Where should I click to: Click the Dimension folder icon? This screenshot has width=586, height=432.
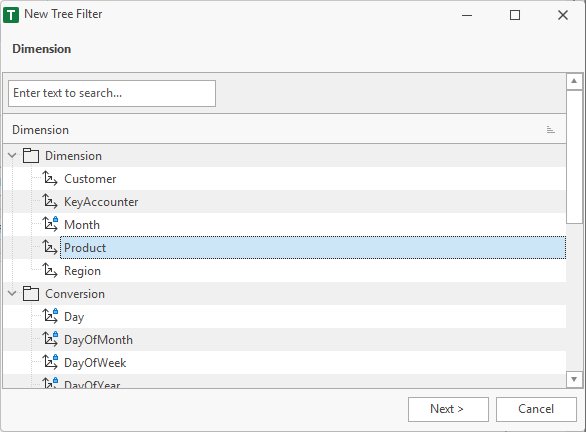click(x=31, y=155)
